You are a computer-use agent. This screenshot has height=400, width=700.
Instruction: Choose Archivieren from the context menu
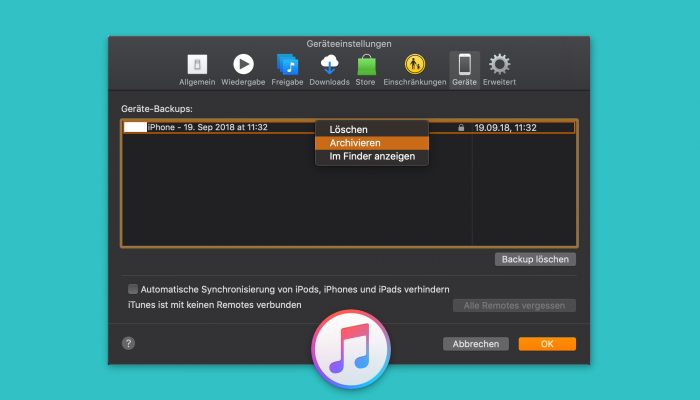coord(372,143)
